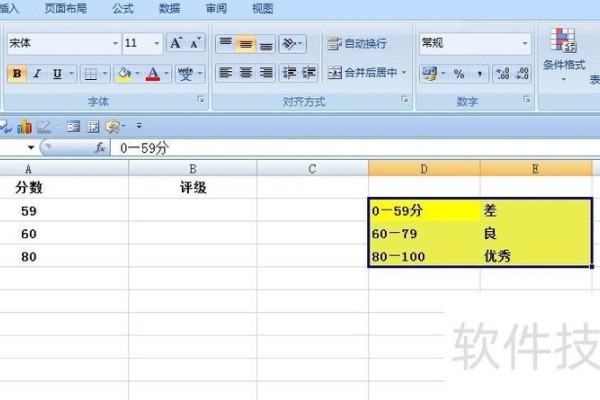Click the chart icon in quick toolbar

(x=24, y=127)
